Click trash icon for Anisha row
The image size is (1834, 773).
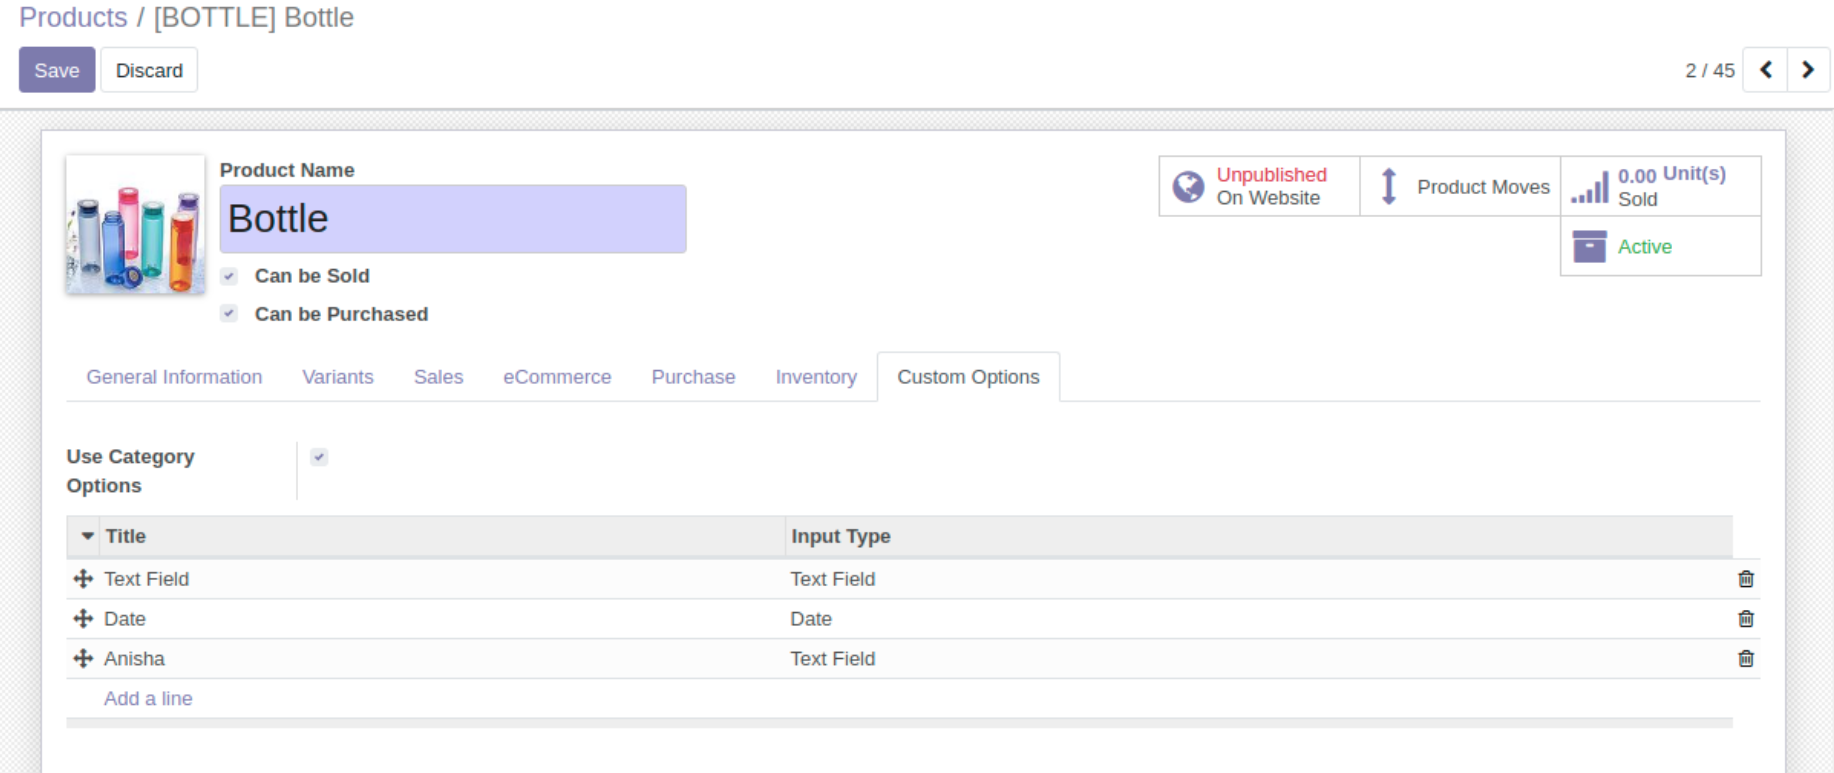pos(1745,659)
